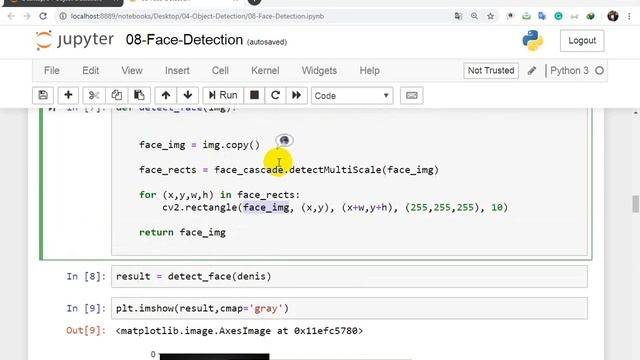Interrupt the kernel with stop icon
Screen dimensions: 640x360
pyautogui.click(x=254, y=96)
